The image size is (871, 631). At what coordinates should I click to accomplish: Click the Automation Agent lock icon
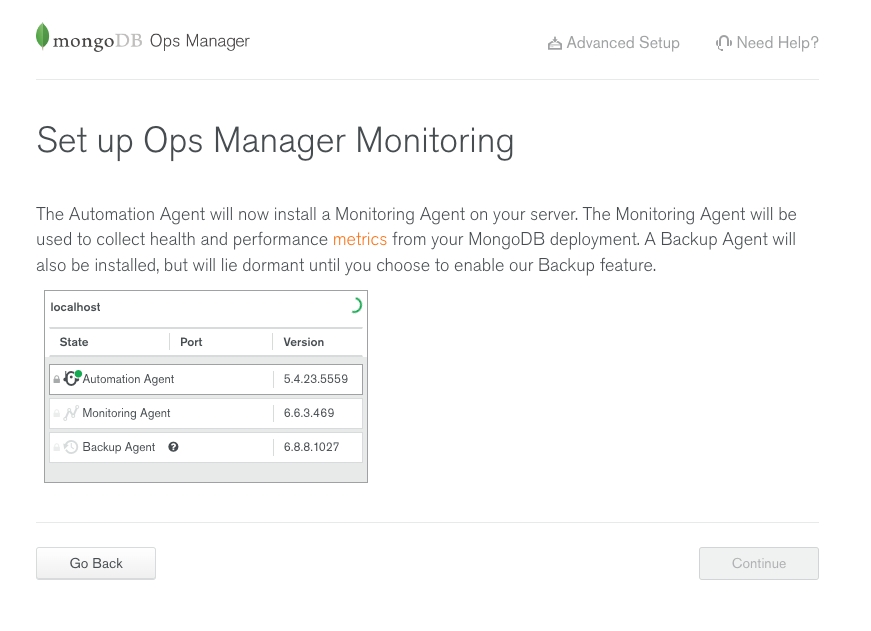[x=57, y=380]
